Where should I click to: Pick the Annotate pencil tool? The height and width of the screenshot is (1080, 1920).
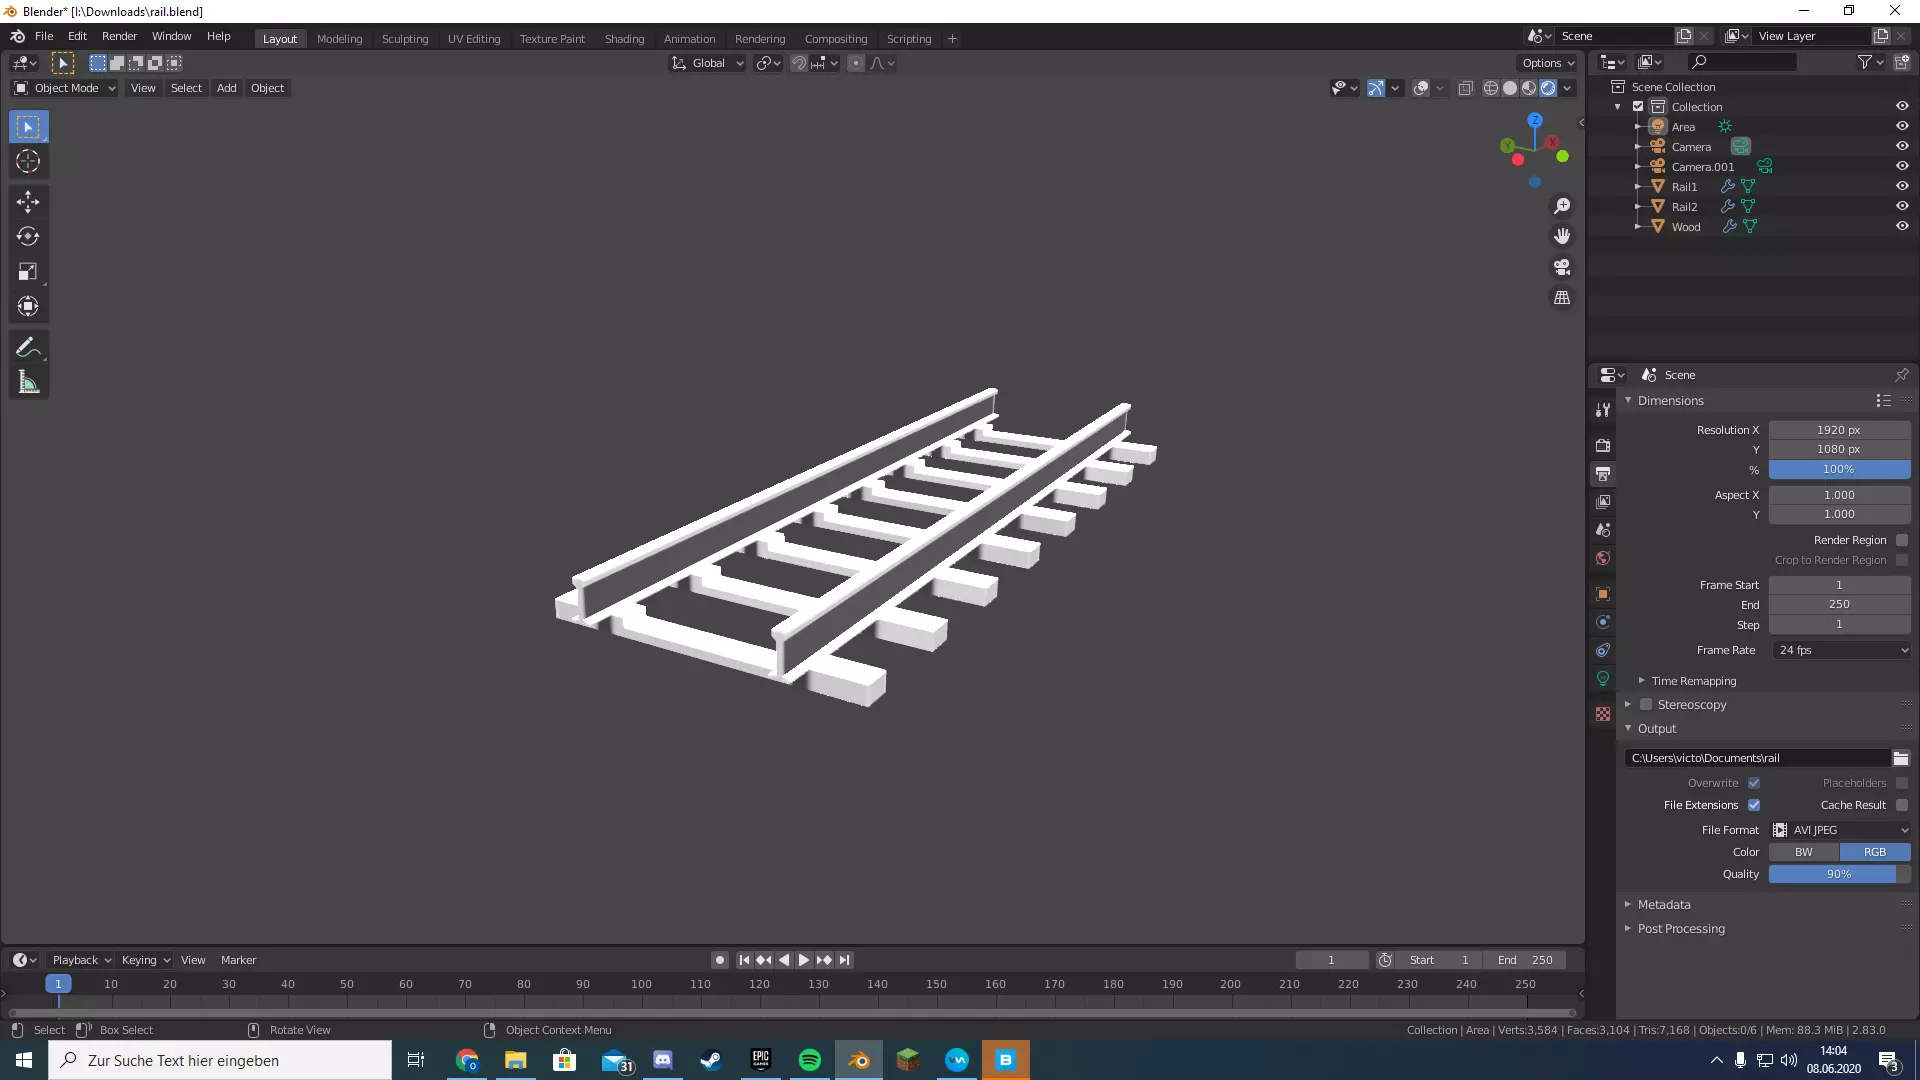28,347
